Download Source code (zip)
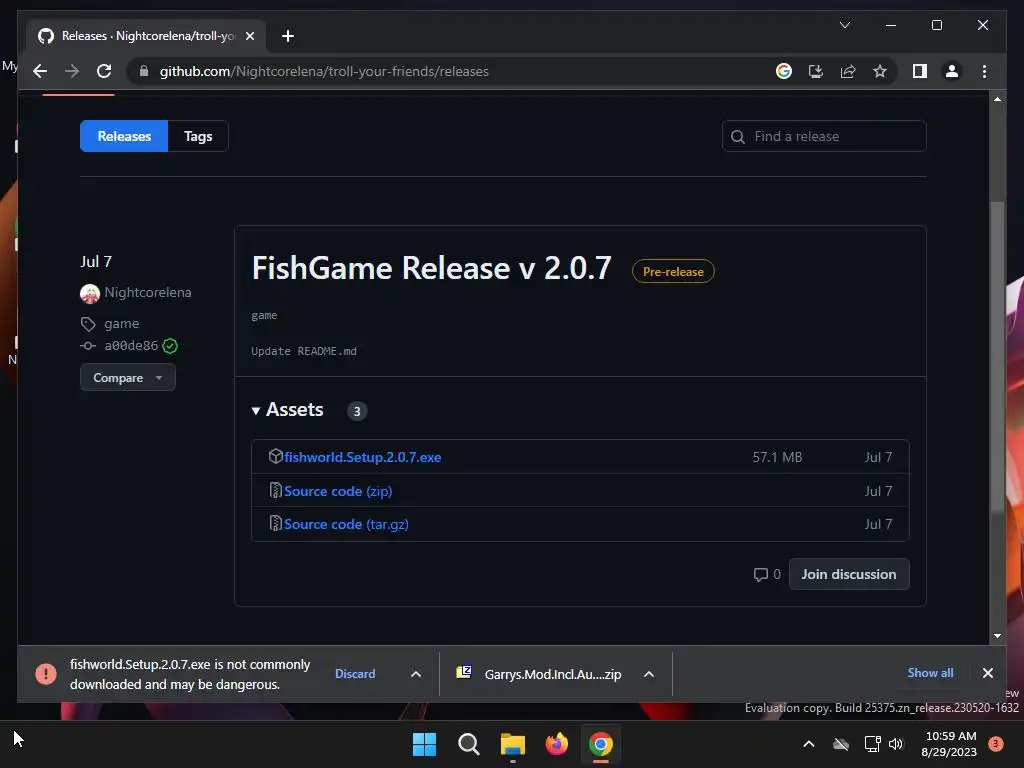Viewport: 1024px width, 768px height. click(x=338, y=491)
